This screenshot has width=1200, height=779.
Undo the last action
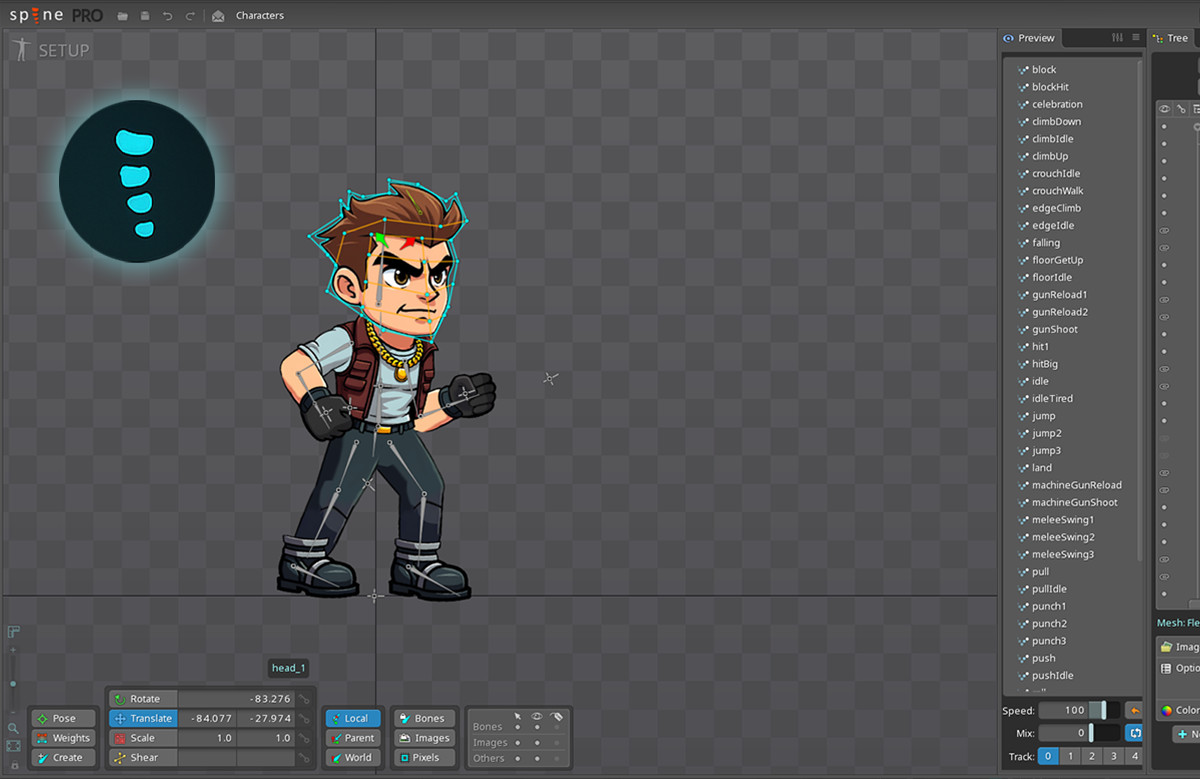coord(165,15)
